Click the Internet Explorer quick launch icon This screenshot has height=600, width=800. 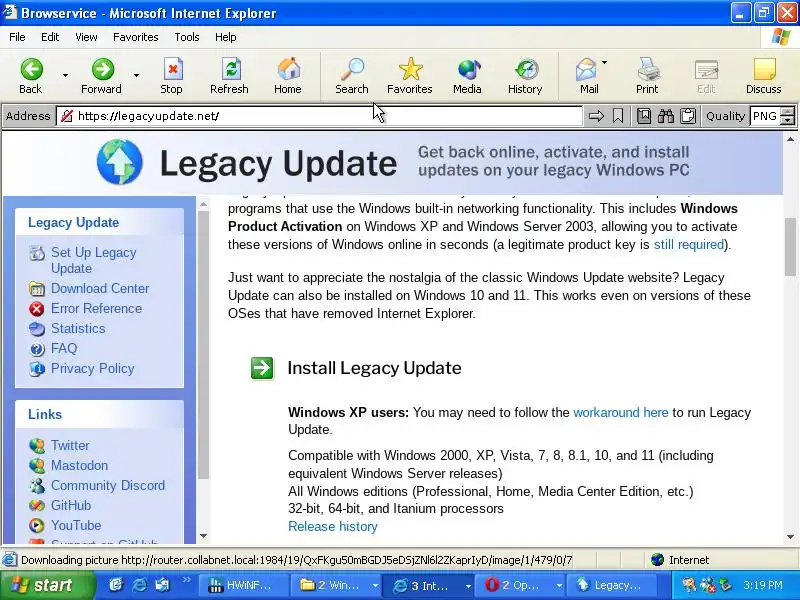pos(139,585)
